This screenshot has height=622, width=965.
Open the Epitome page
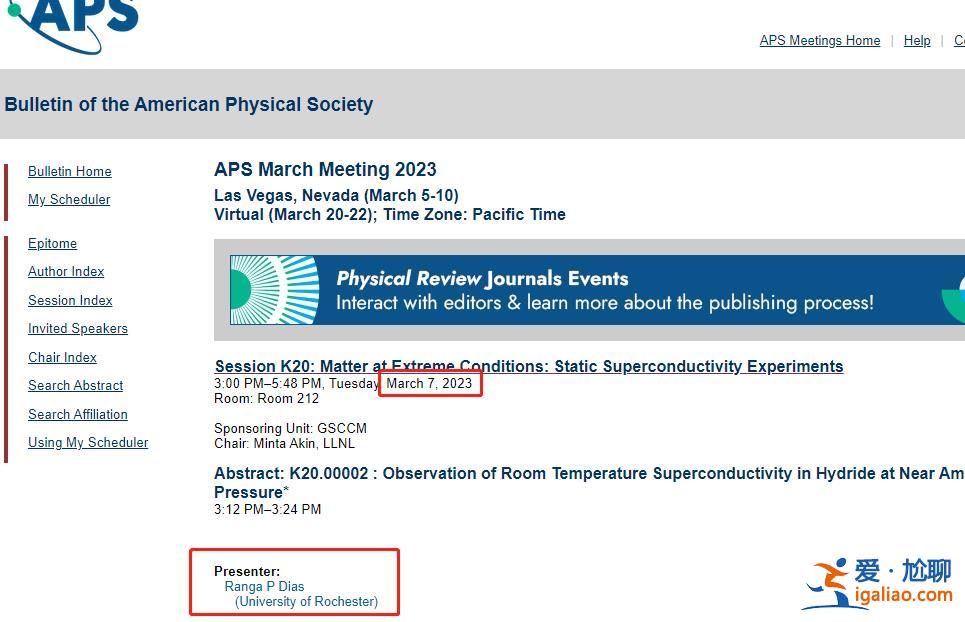point(52,244)
